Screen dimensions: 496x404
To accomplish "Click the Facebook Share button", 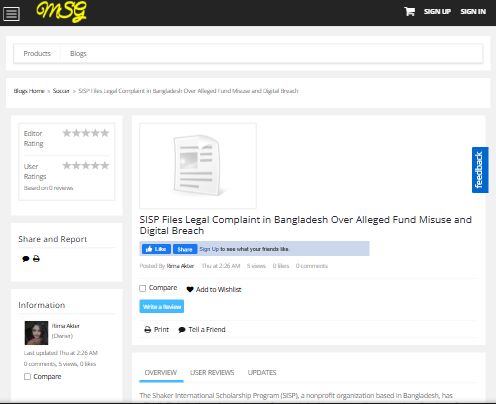I will click(185, 249).
